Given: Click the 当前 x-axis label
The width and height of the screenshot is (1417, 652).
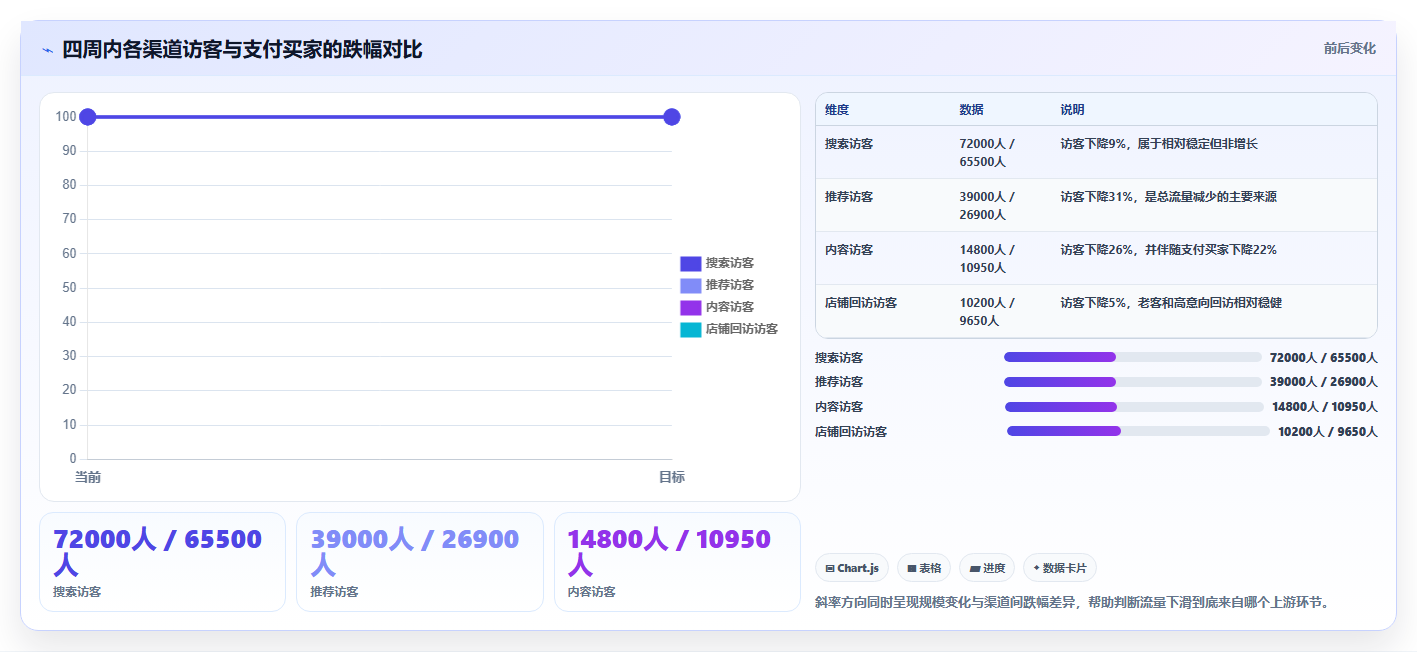Looking at the screenshot, I should (x=88, y=478).
